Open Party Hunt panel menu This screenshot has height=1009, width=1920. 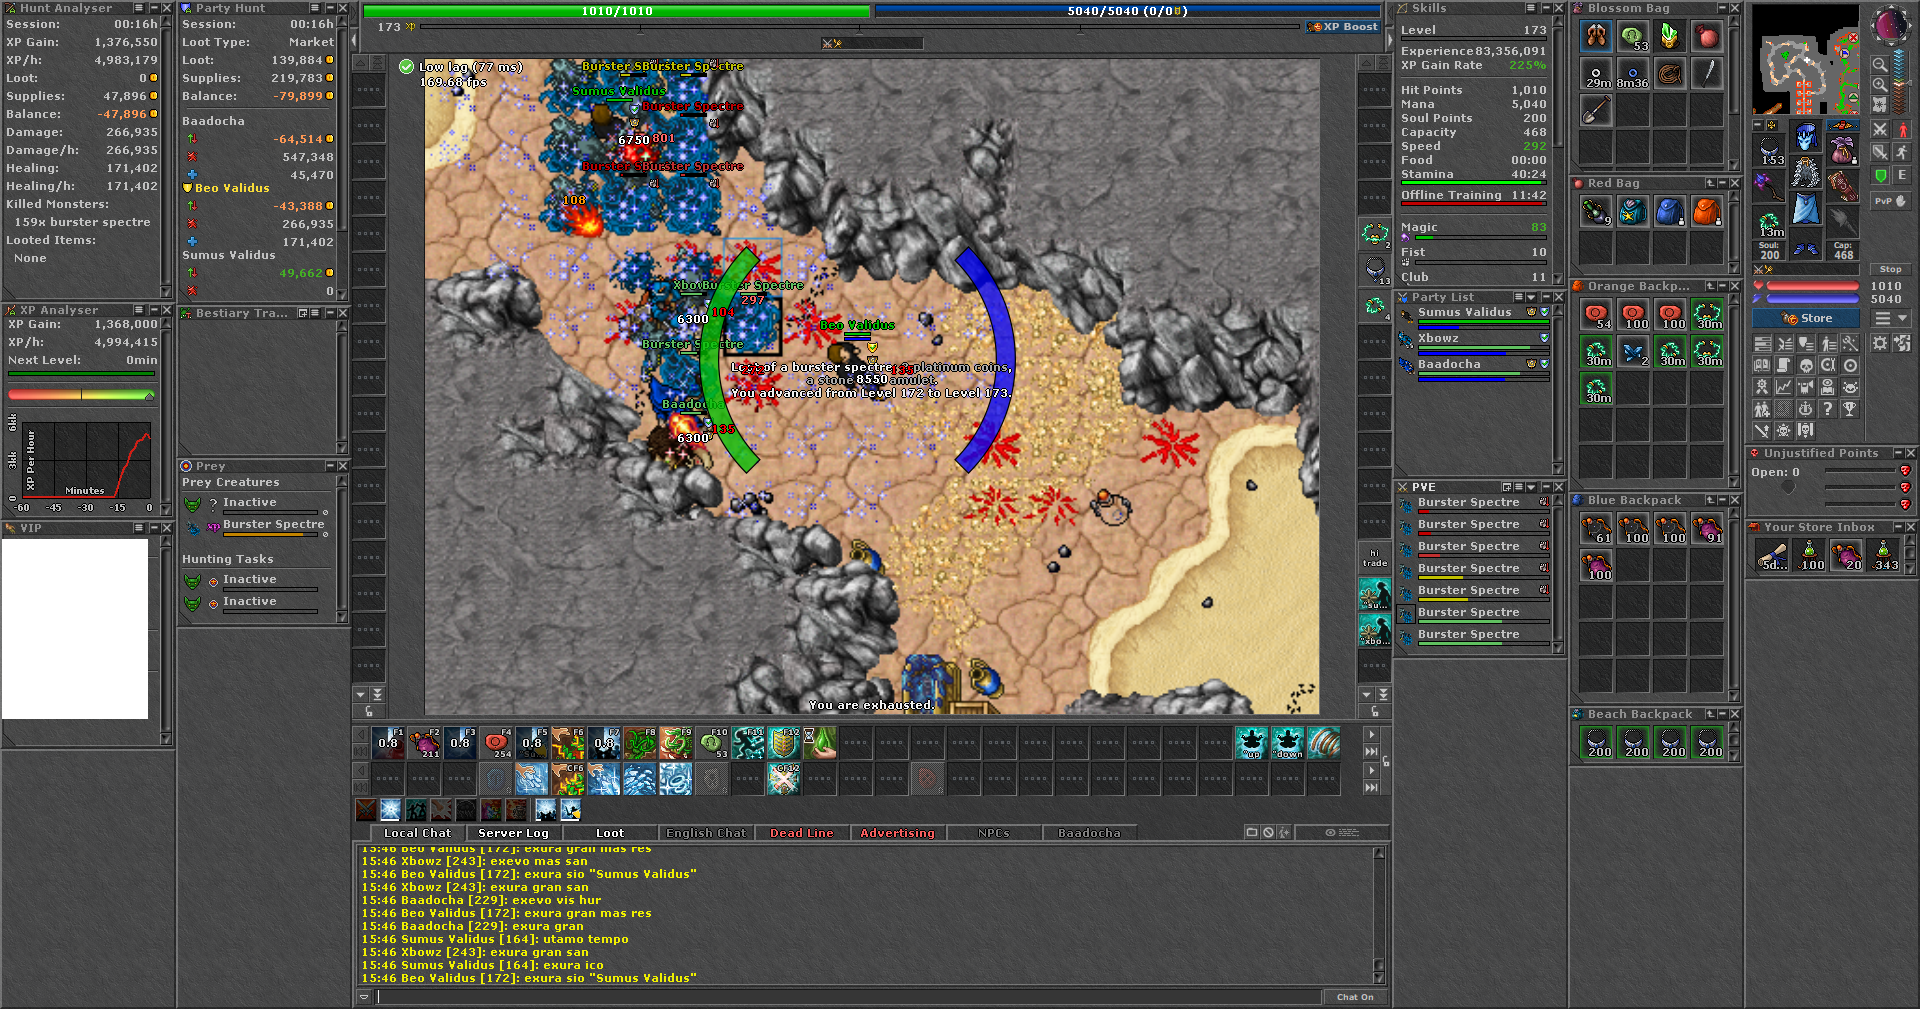tap(314, 8)
